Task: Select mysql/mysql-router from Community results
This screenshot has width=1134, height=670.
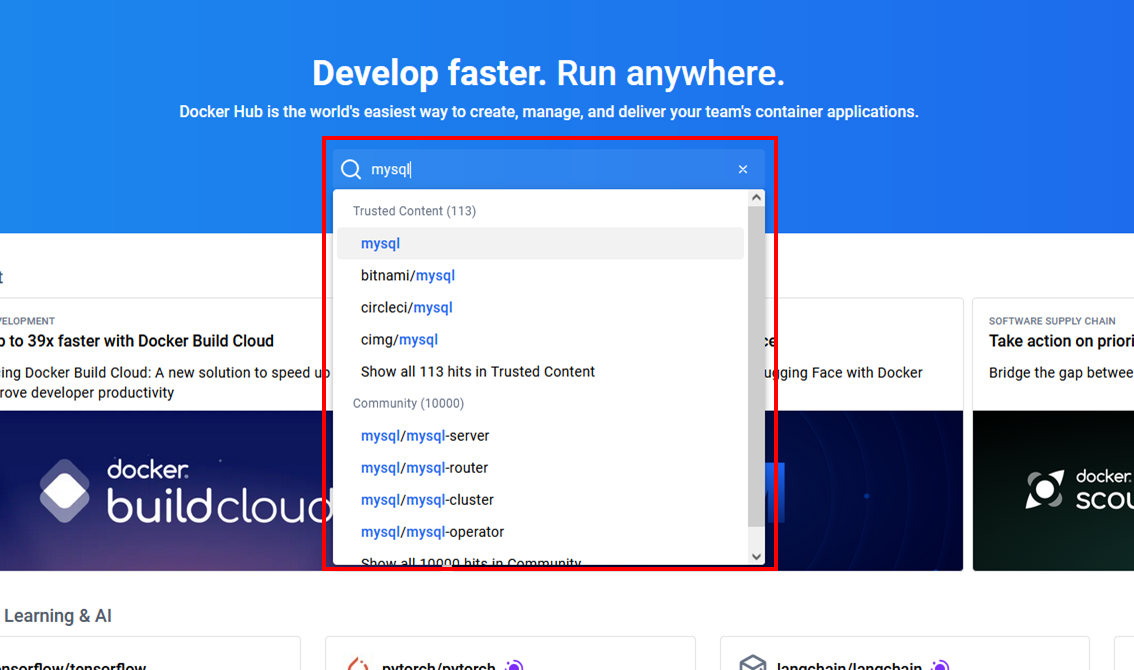Action: click(x=540, y=467)
